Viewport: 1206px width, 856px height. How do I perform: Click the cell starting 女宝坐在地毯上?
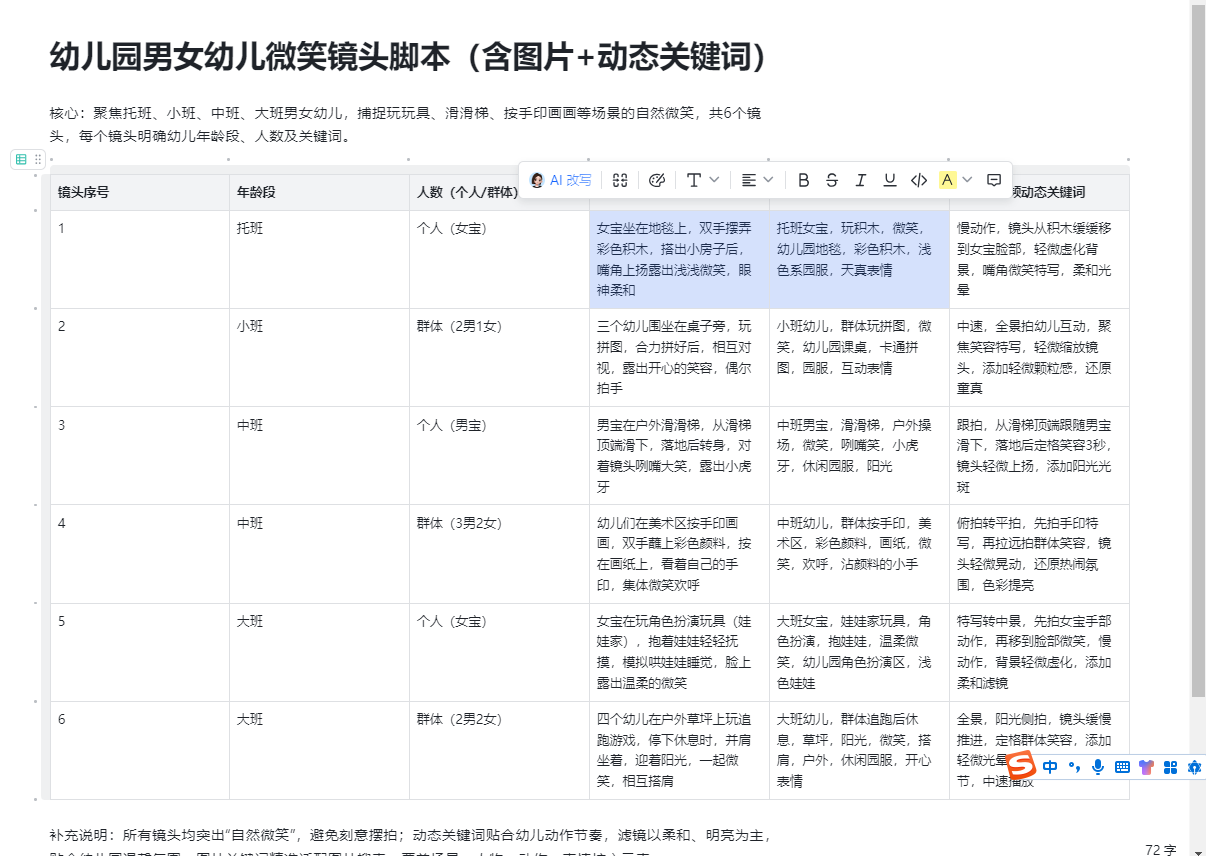(x=680, y=259)
